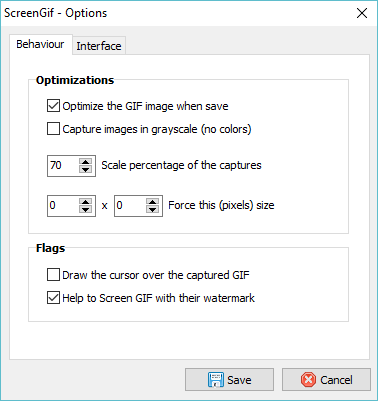Screen dimensions: 378x401
Task: Click the forced height field after the x
Action: (130, 206)
